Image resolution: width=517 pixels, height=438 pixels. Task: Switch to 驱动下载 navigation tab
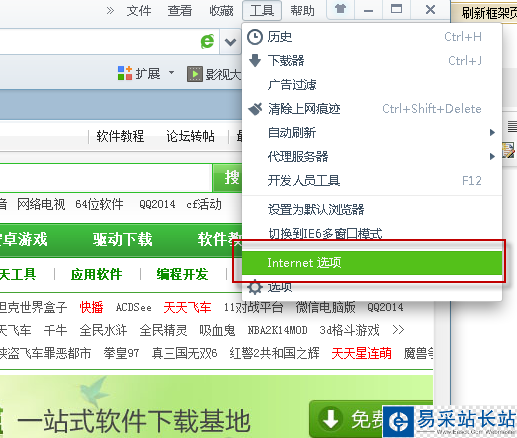[122, 240]
